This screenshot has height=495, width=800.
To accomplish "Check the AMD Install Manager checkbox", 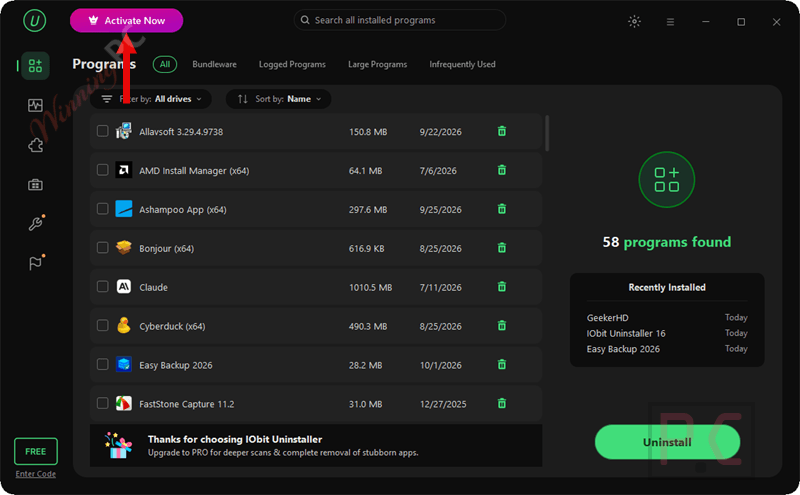I will (x=103, y=170).
